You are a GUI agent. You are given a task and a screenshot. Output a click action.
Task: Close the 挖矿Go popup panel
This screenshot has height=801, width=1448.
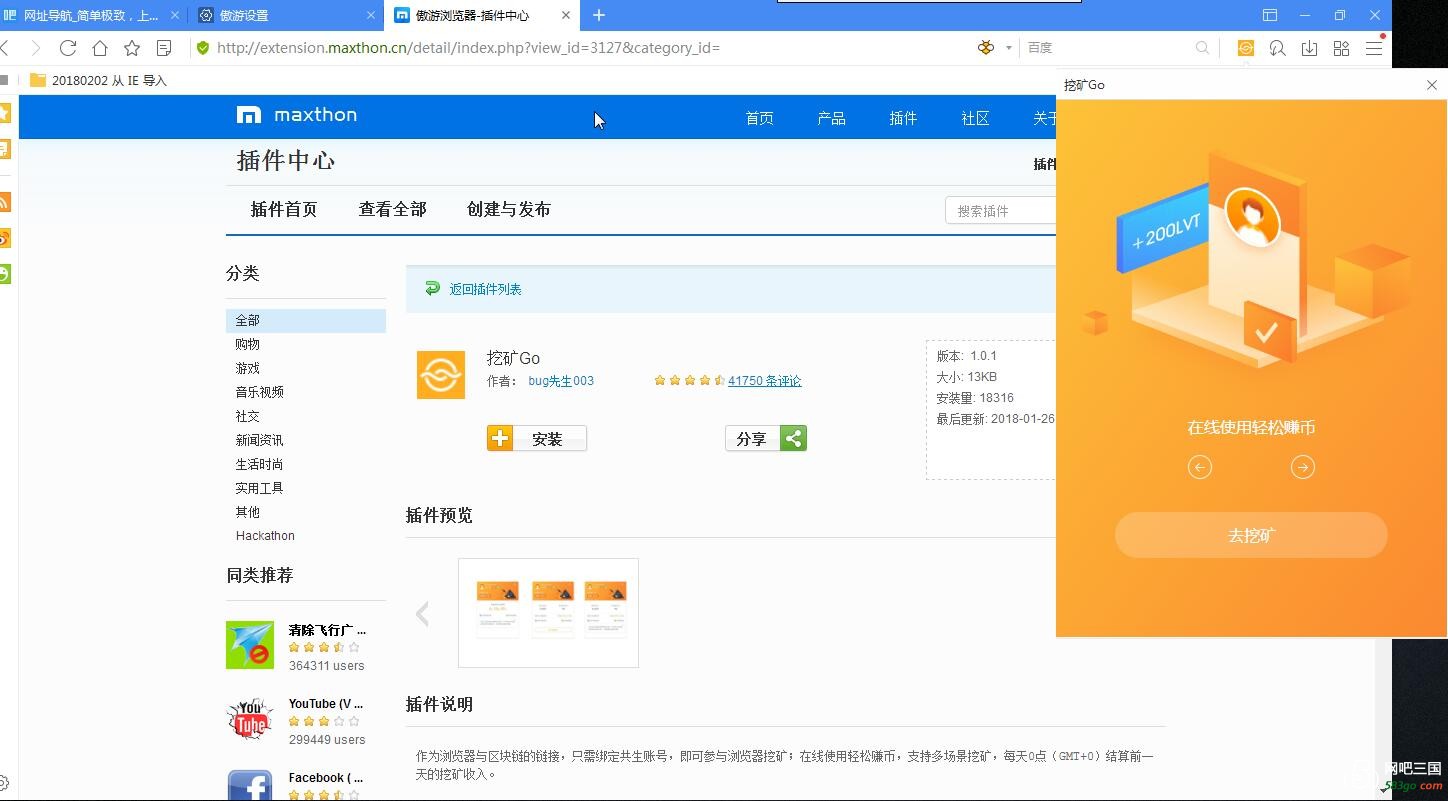point(1431,85)
